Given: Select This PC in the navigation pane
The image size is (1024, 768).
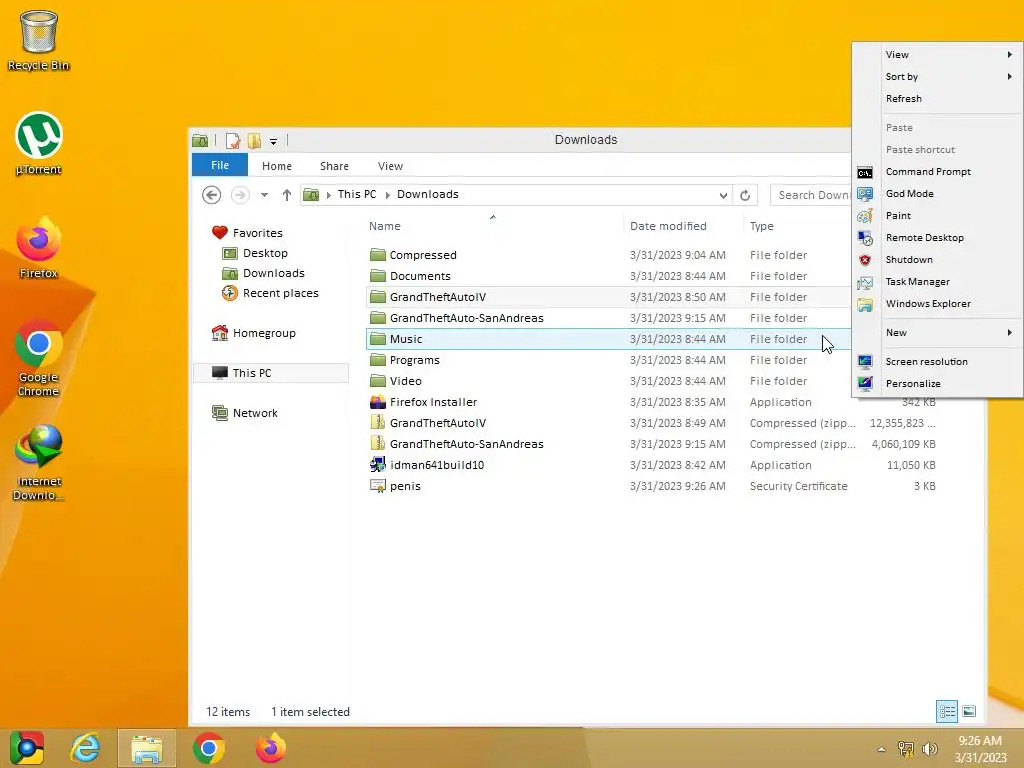Looking at the screenshot, I should (x=271, y=373).
